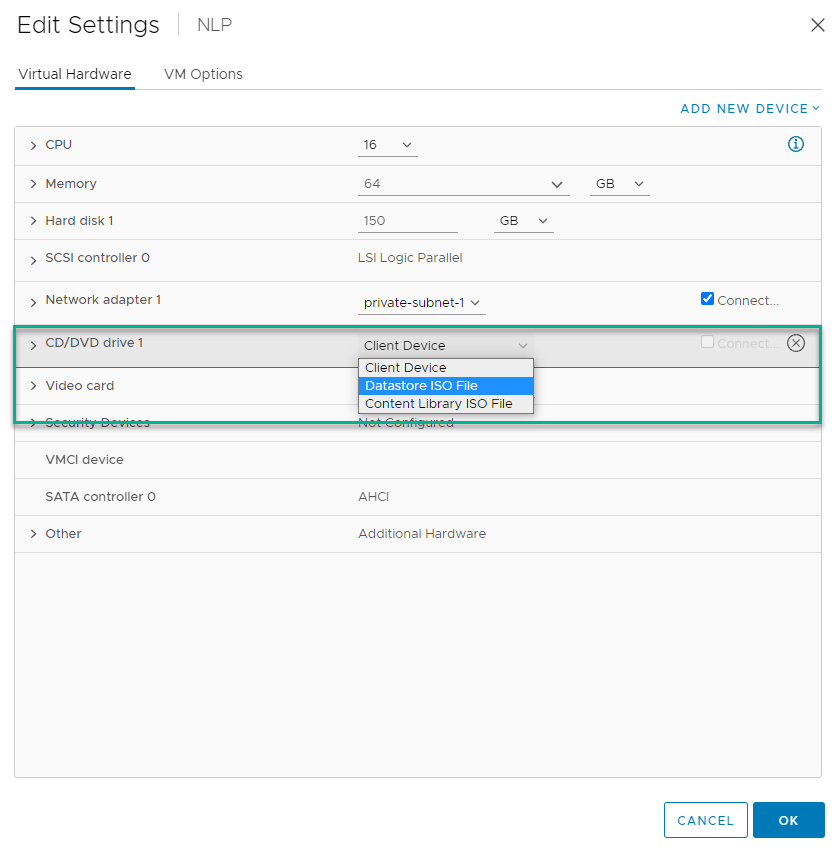The image size is (838, 849).
Task: Expand the Other hardware row
Action: click(x=33, y=534)
